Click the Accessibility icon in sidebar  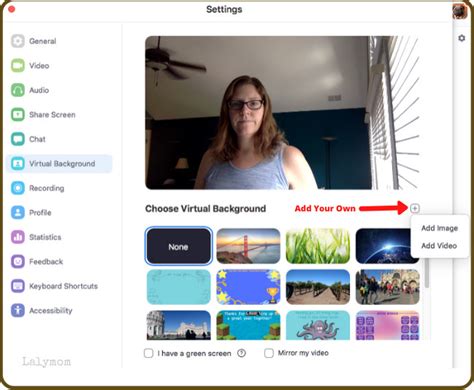pos(18,310)
